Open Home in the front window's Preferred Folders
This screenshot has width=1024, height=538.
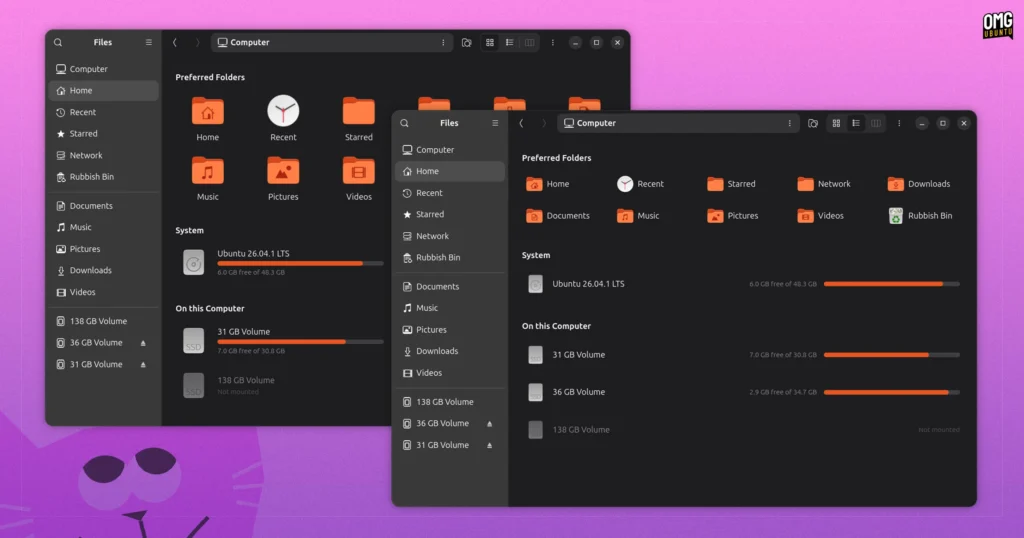click(547, 184)
